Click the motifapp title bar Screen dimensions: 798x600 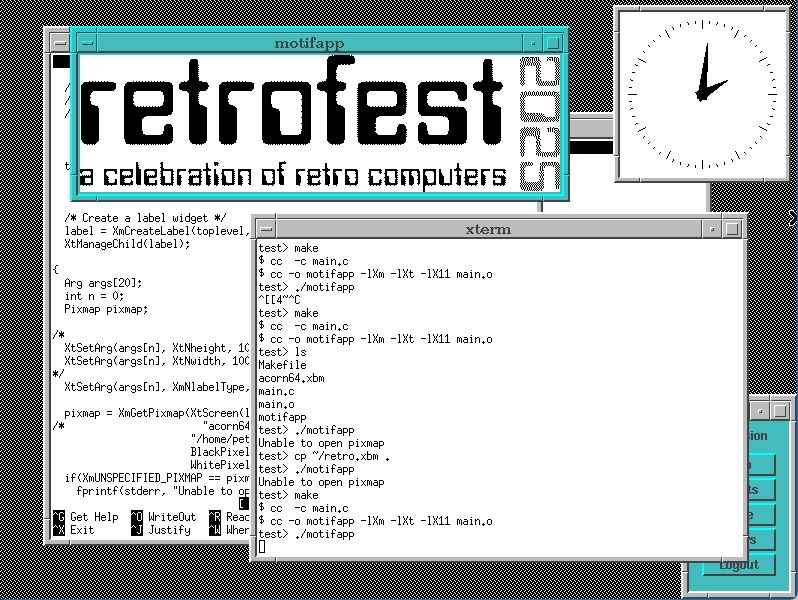click(x=309, y=44)
